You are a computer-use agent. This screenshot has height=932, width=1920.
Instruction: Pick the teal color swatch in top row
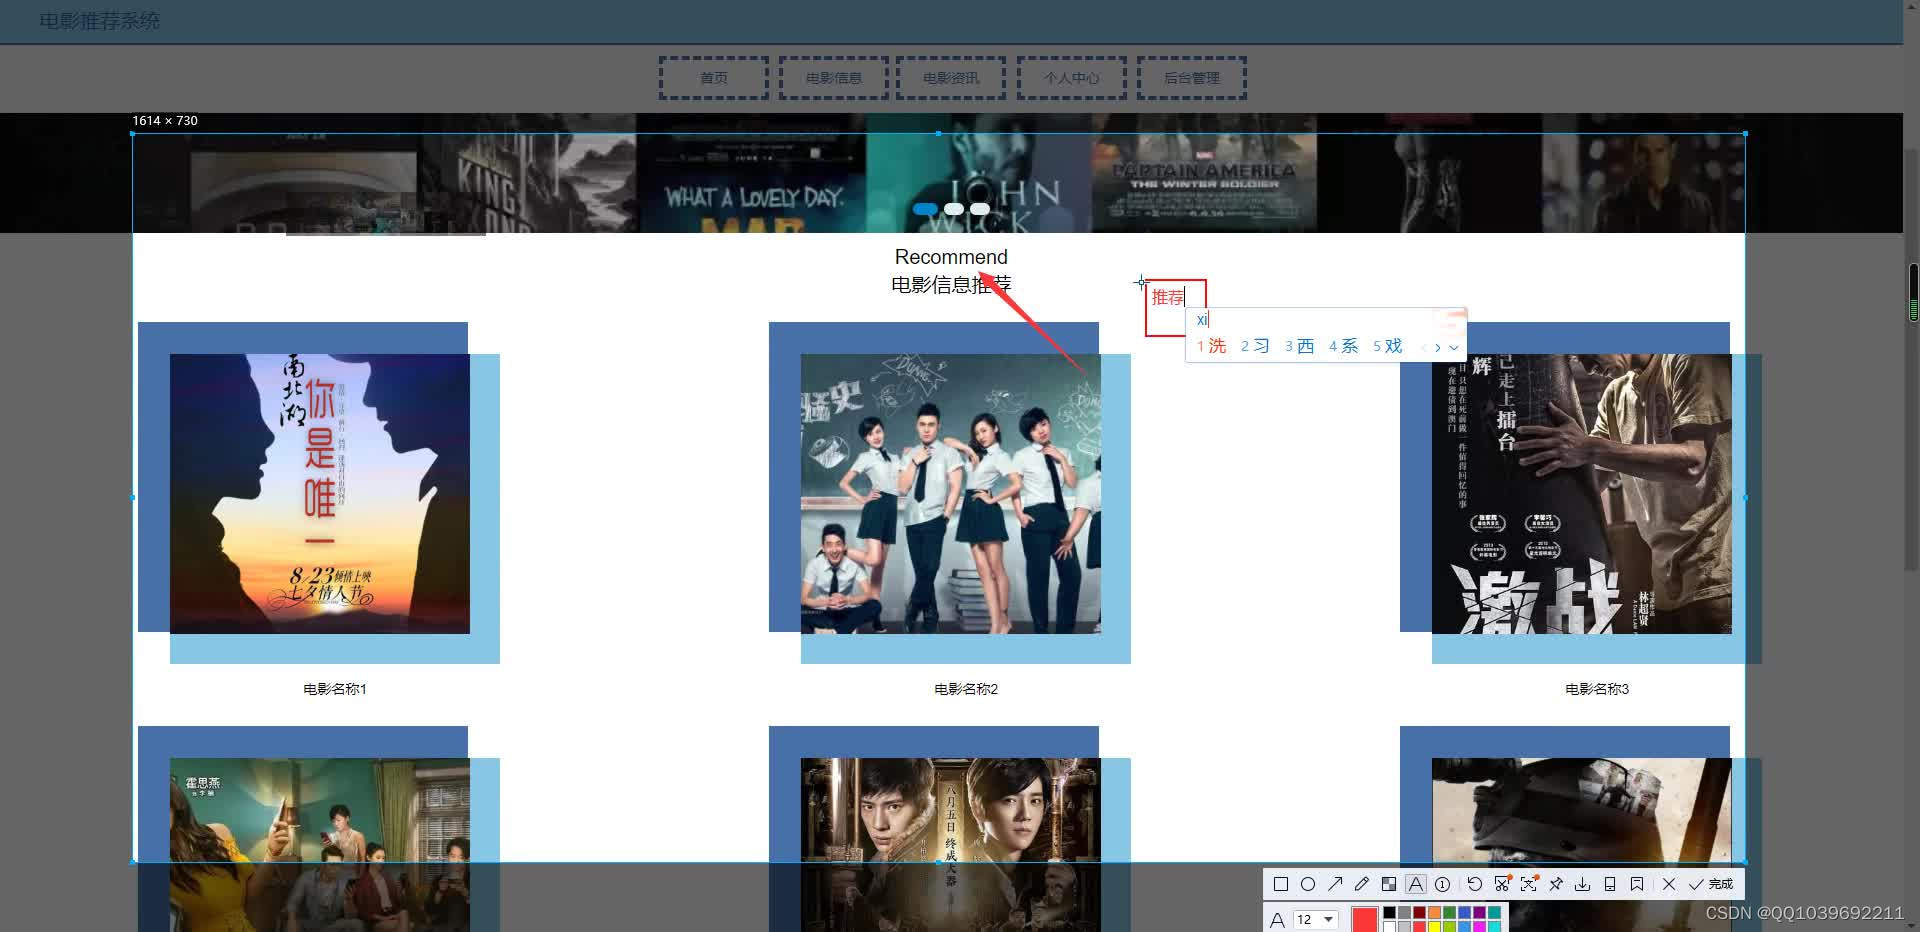pyautogui.click(x=1494, y=912)
